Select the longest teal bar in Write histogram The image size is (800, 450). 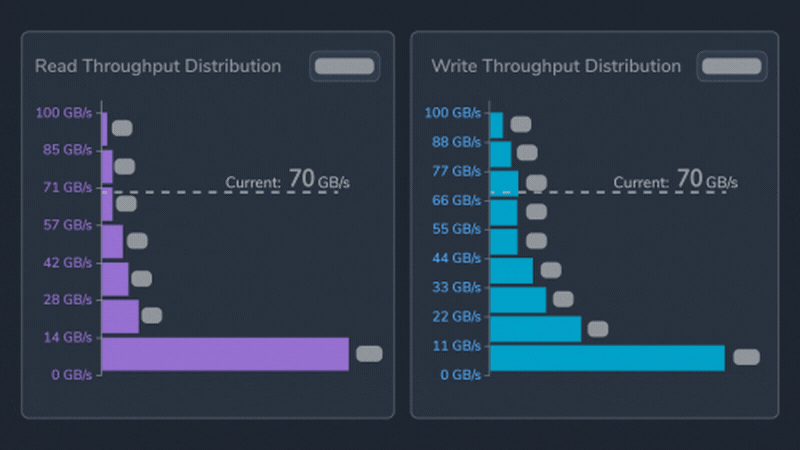point(607,358)
